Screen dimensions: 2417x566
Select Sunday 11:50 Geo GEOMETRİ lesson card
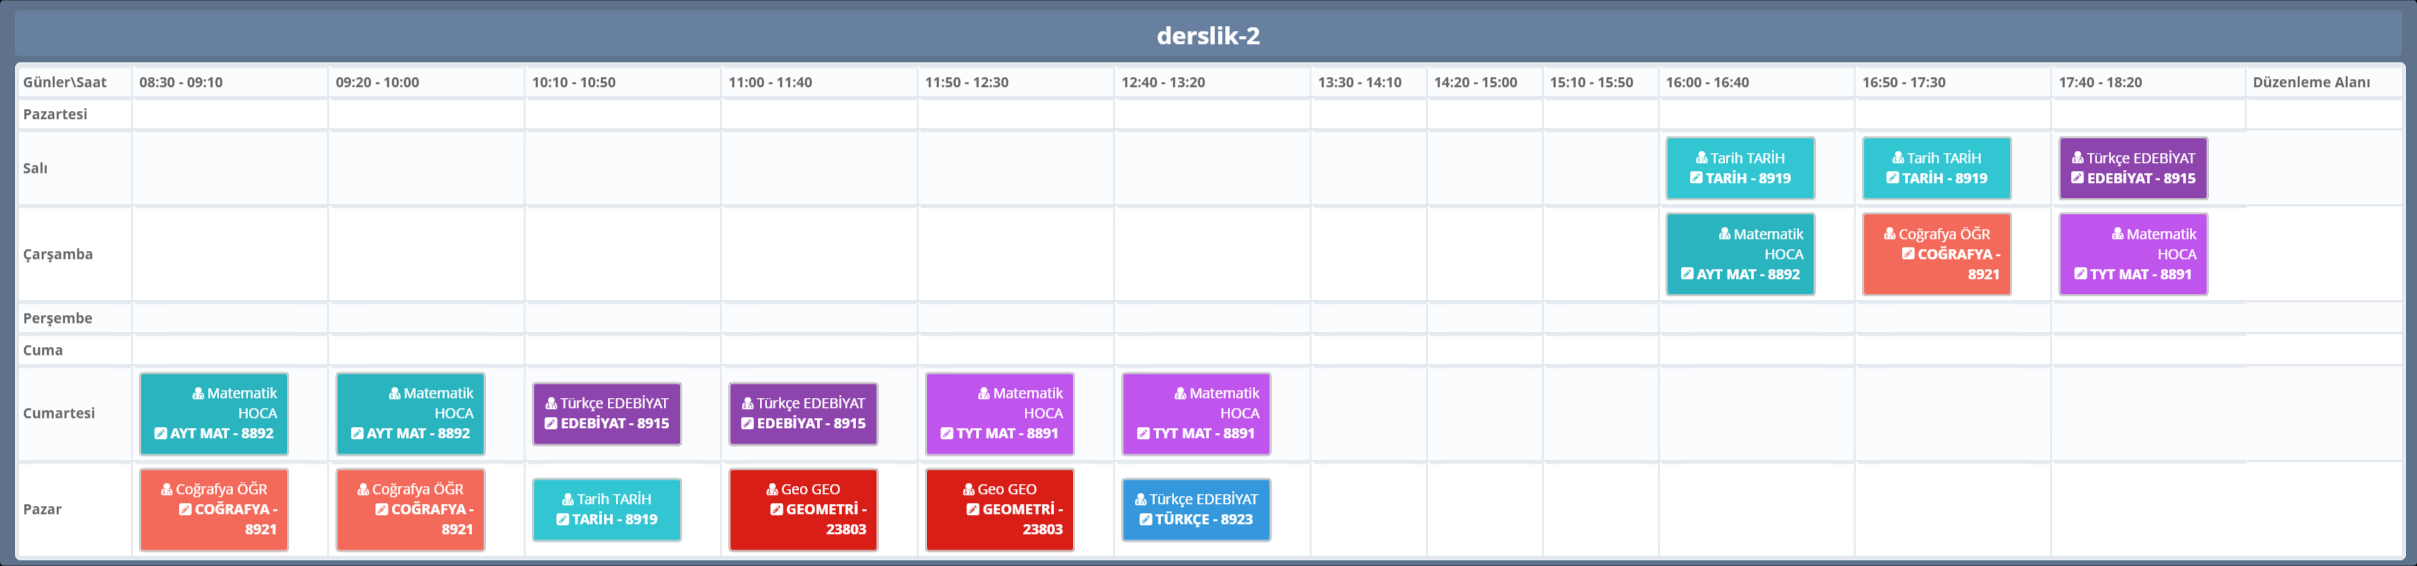999,509
